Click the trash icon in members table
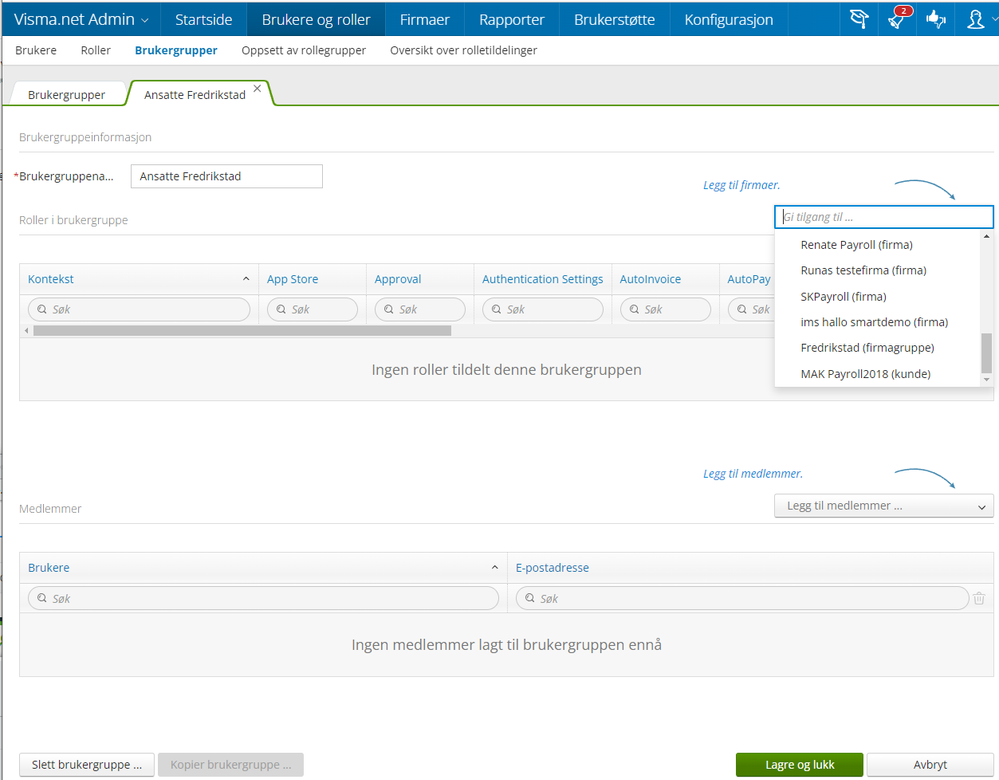This screenshot has width=999, height=780. click(x=979, y=598)
